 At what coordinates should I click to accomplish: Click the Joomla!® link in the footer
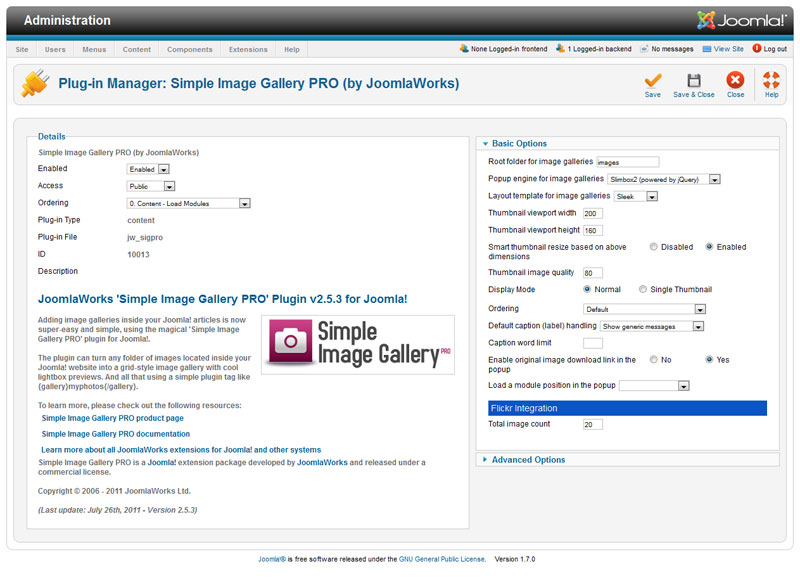click(272, 559)
